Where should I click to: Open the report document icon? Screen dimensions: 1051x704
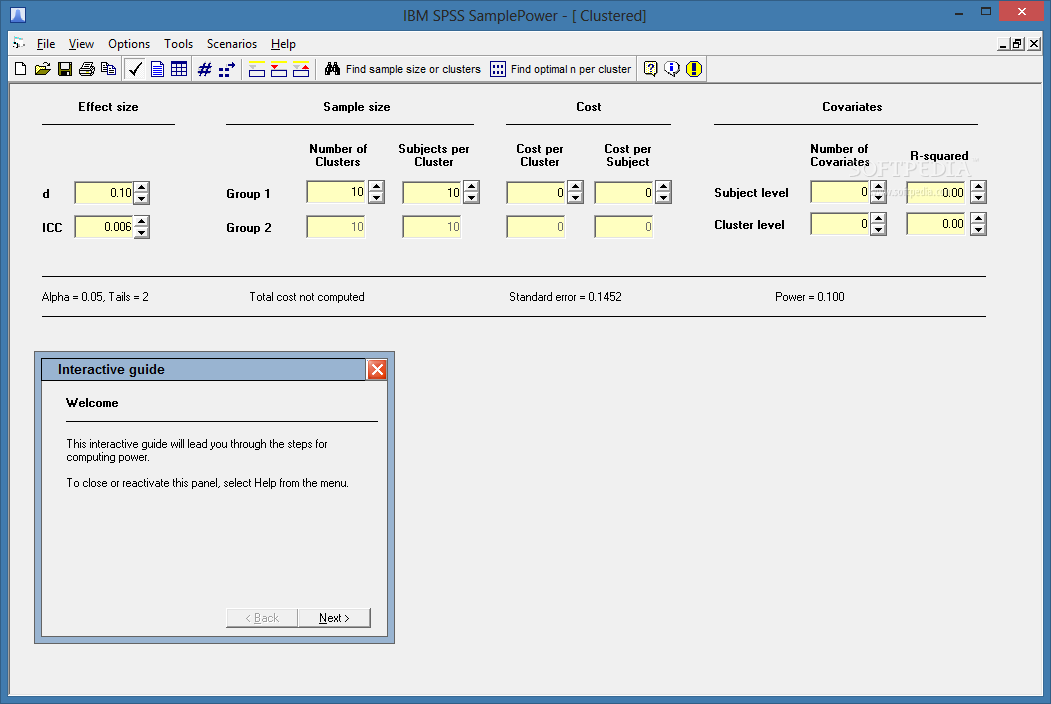[158, 69]
